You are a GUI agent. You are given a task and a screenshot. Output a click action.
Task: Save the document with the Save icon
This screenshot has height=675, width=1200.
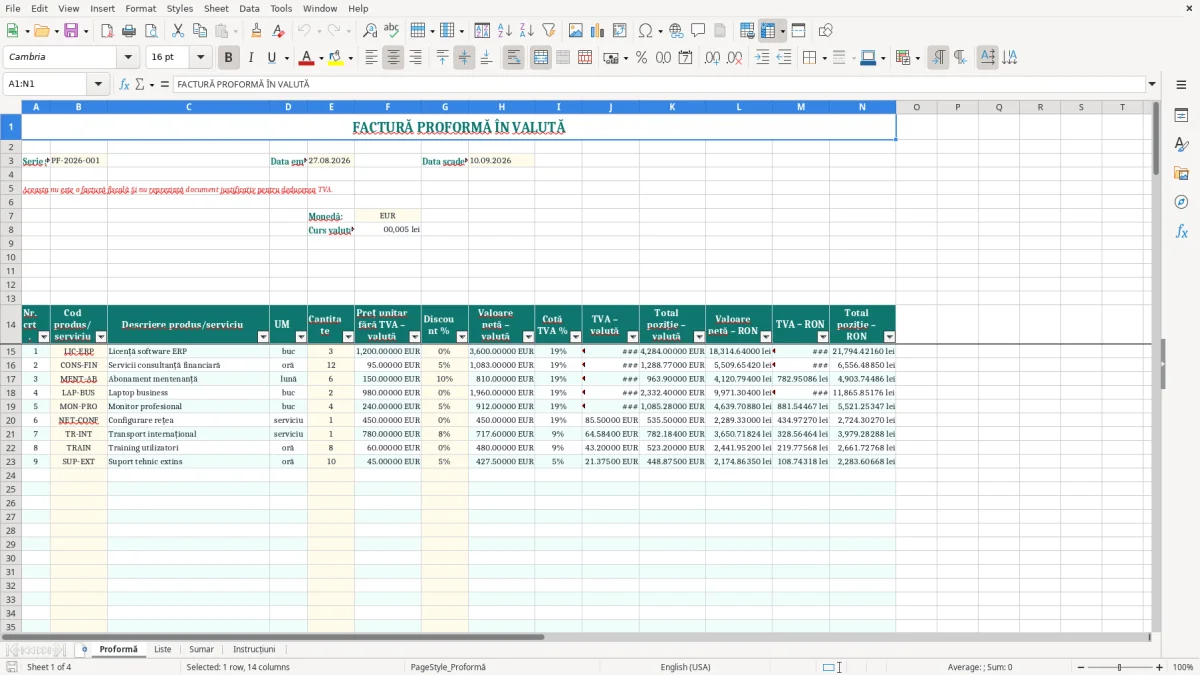point(70,31)
